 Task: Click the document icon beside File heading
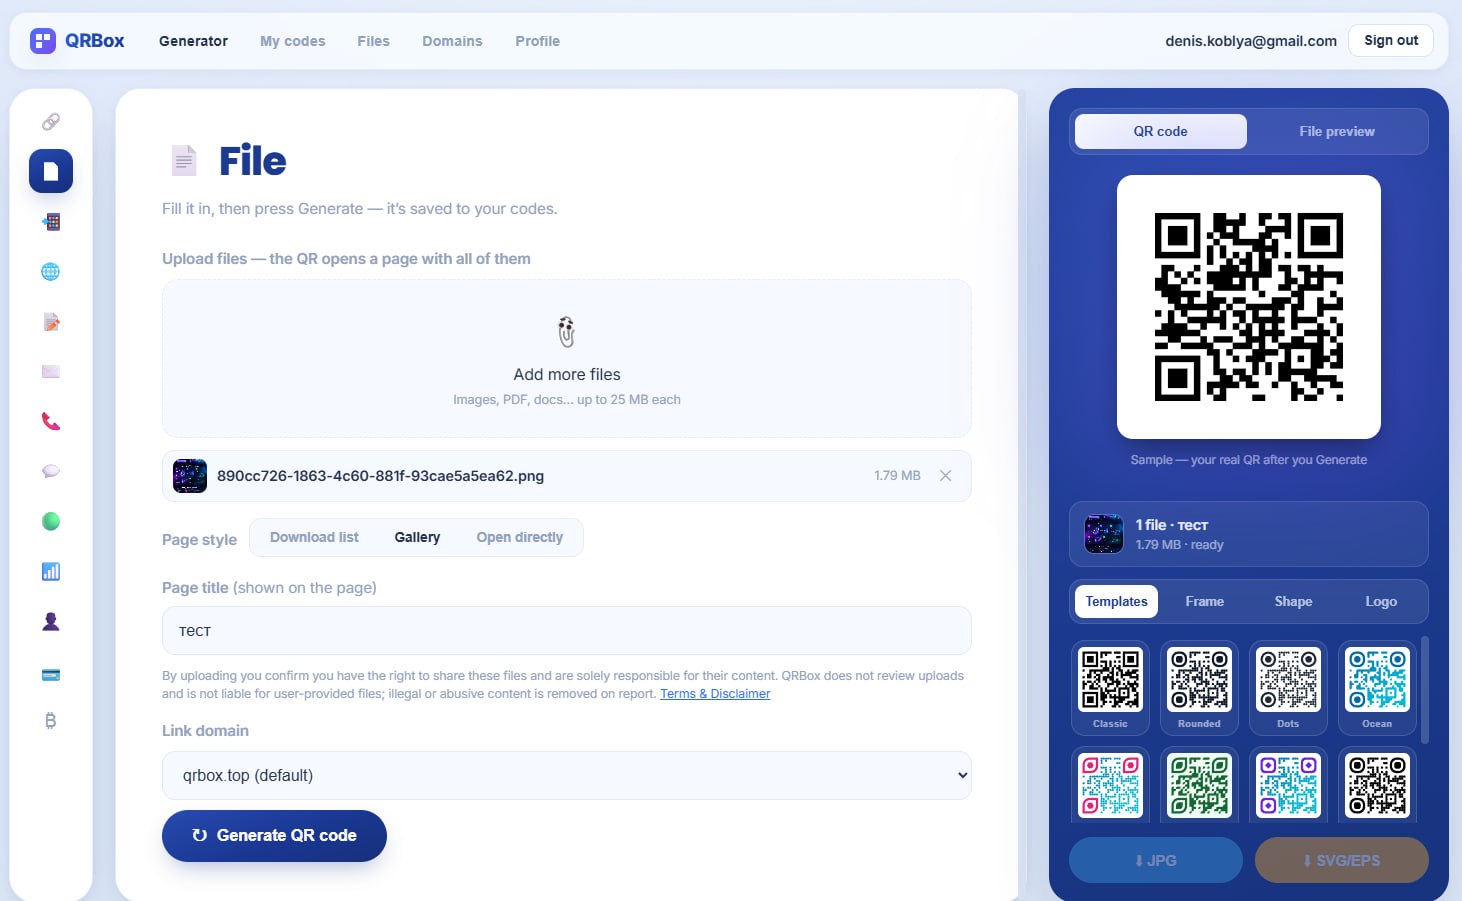(184, 160)
